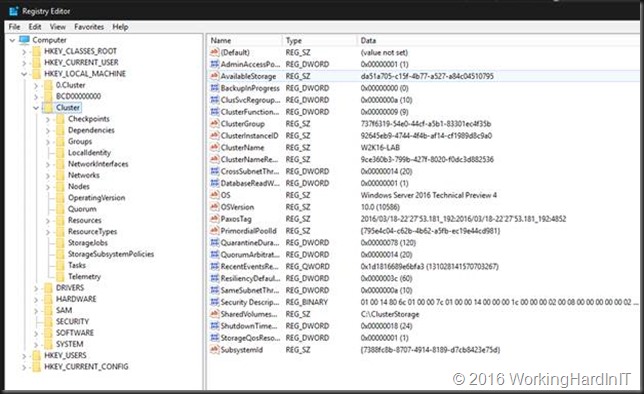Click the Quorum folder icon

pos(61,209)
